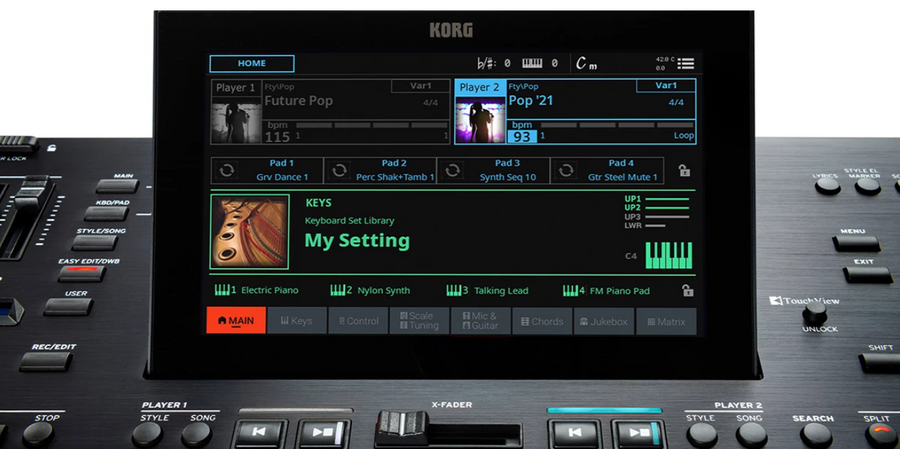Viewport: 900px width, 449px height.
Task: Tap the Pad 1 loop icon
Action: (227, 171)
